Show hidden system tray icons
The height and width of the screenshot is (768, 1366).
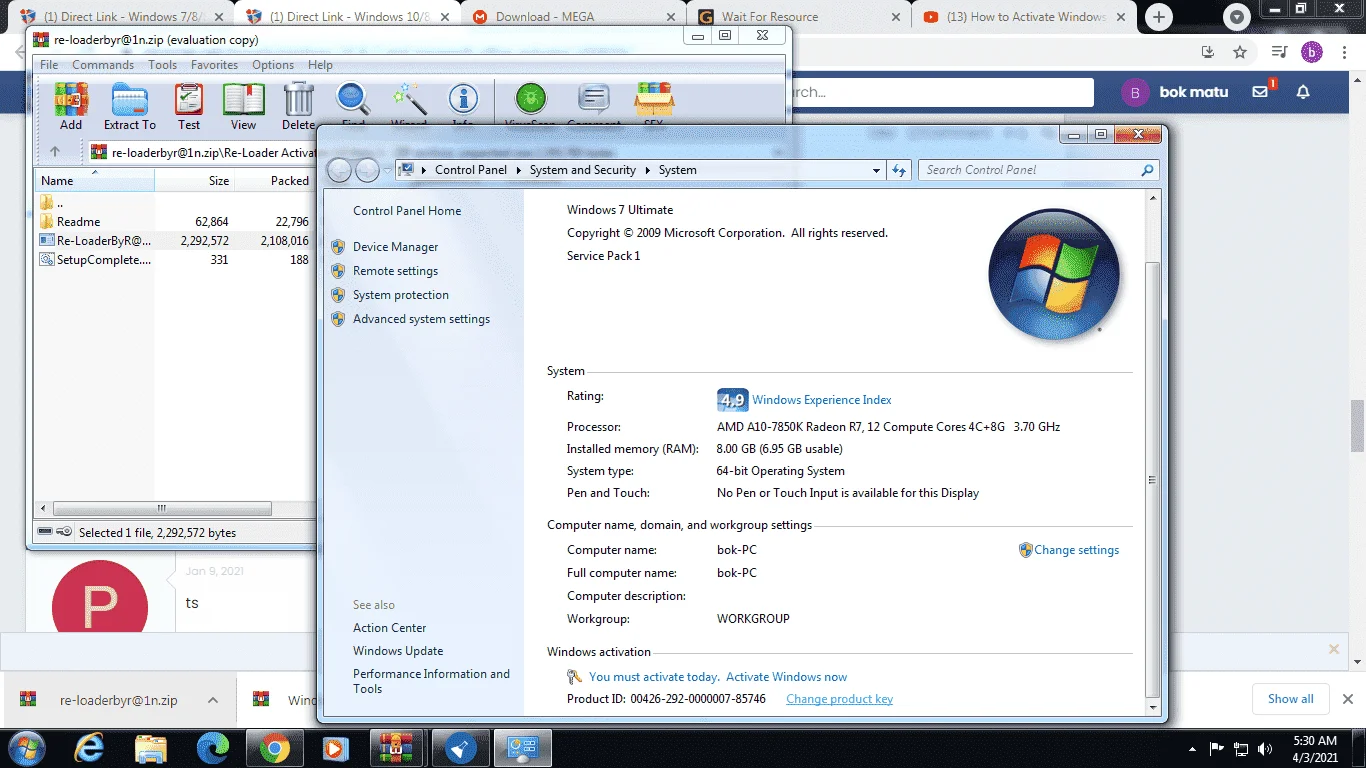[1192, 749]
